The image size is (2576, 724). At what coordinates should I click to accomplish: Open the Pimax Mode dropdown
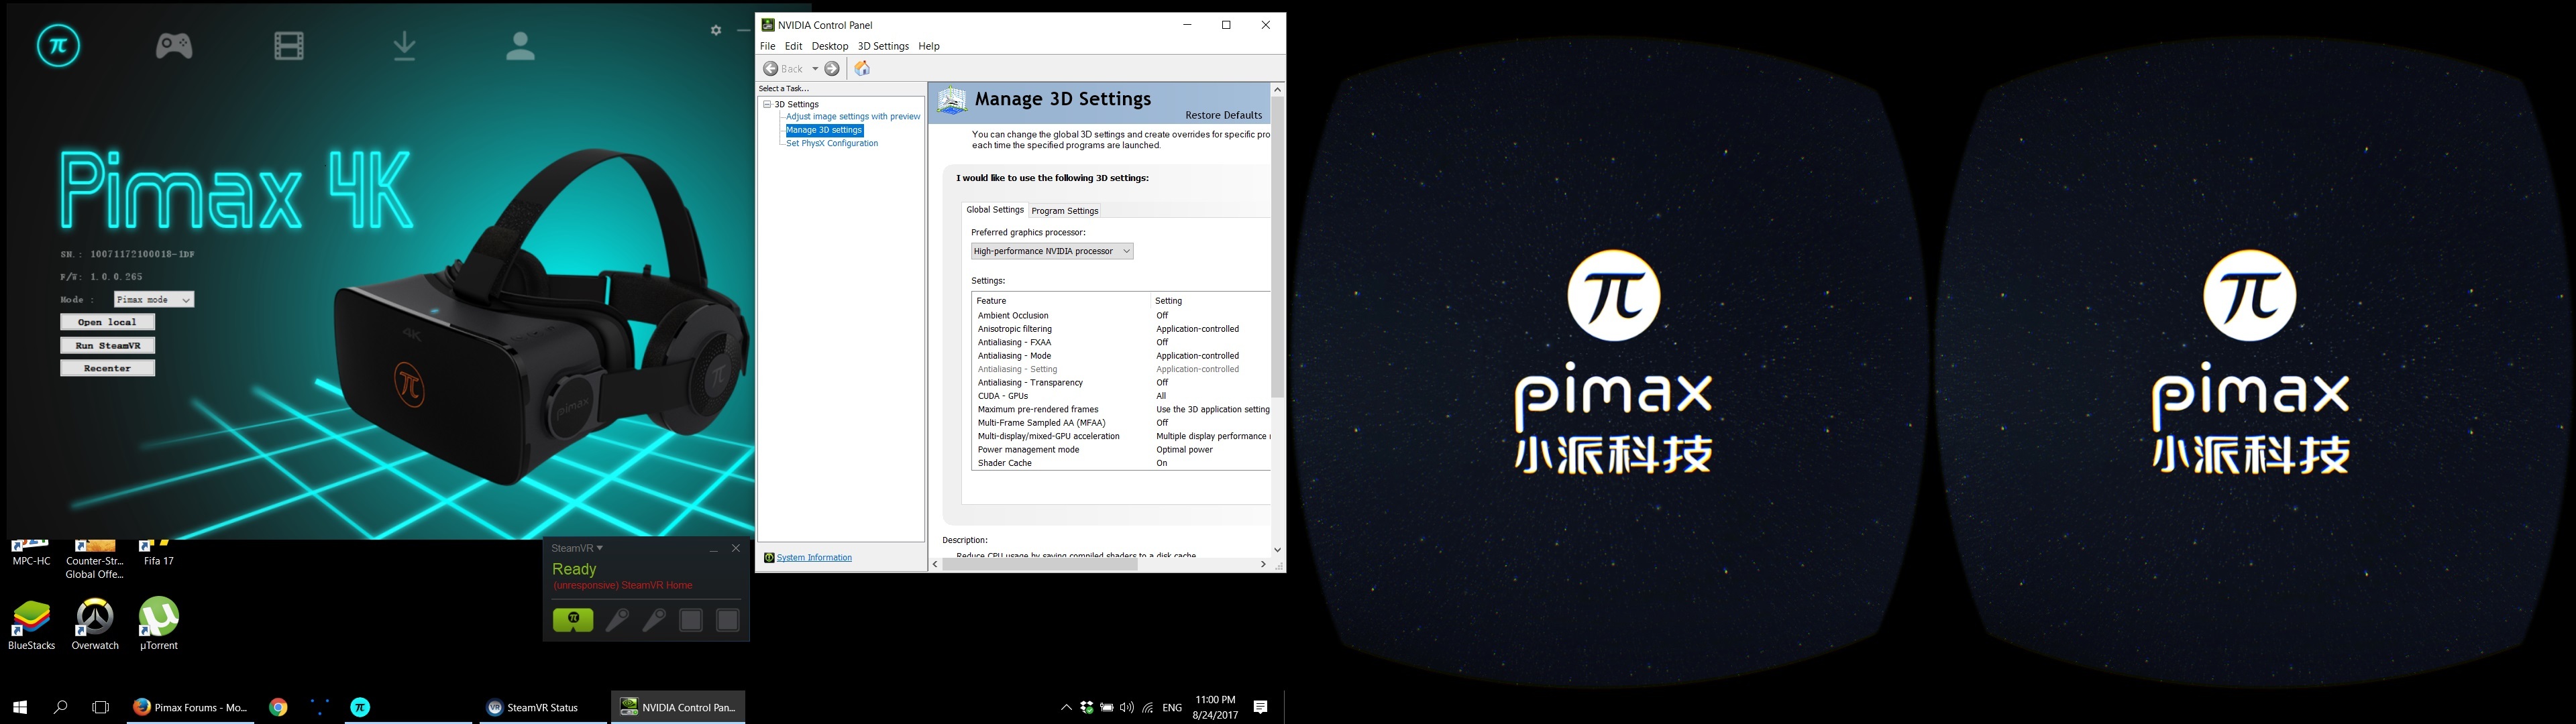click(153, 299)
